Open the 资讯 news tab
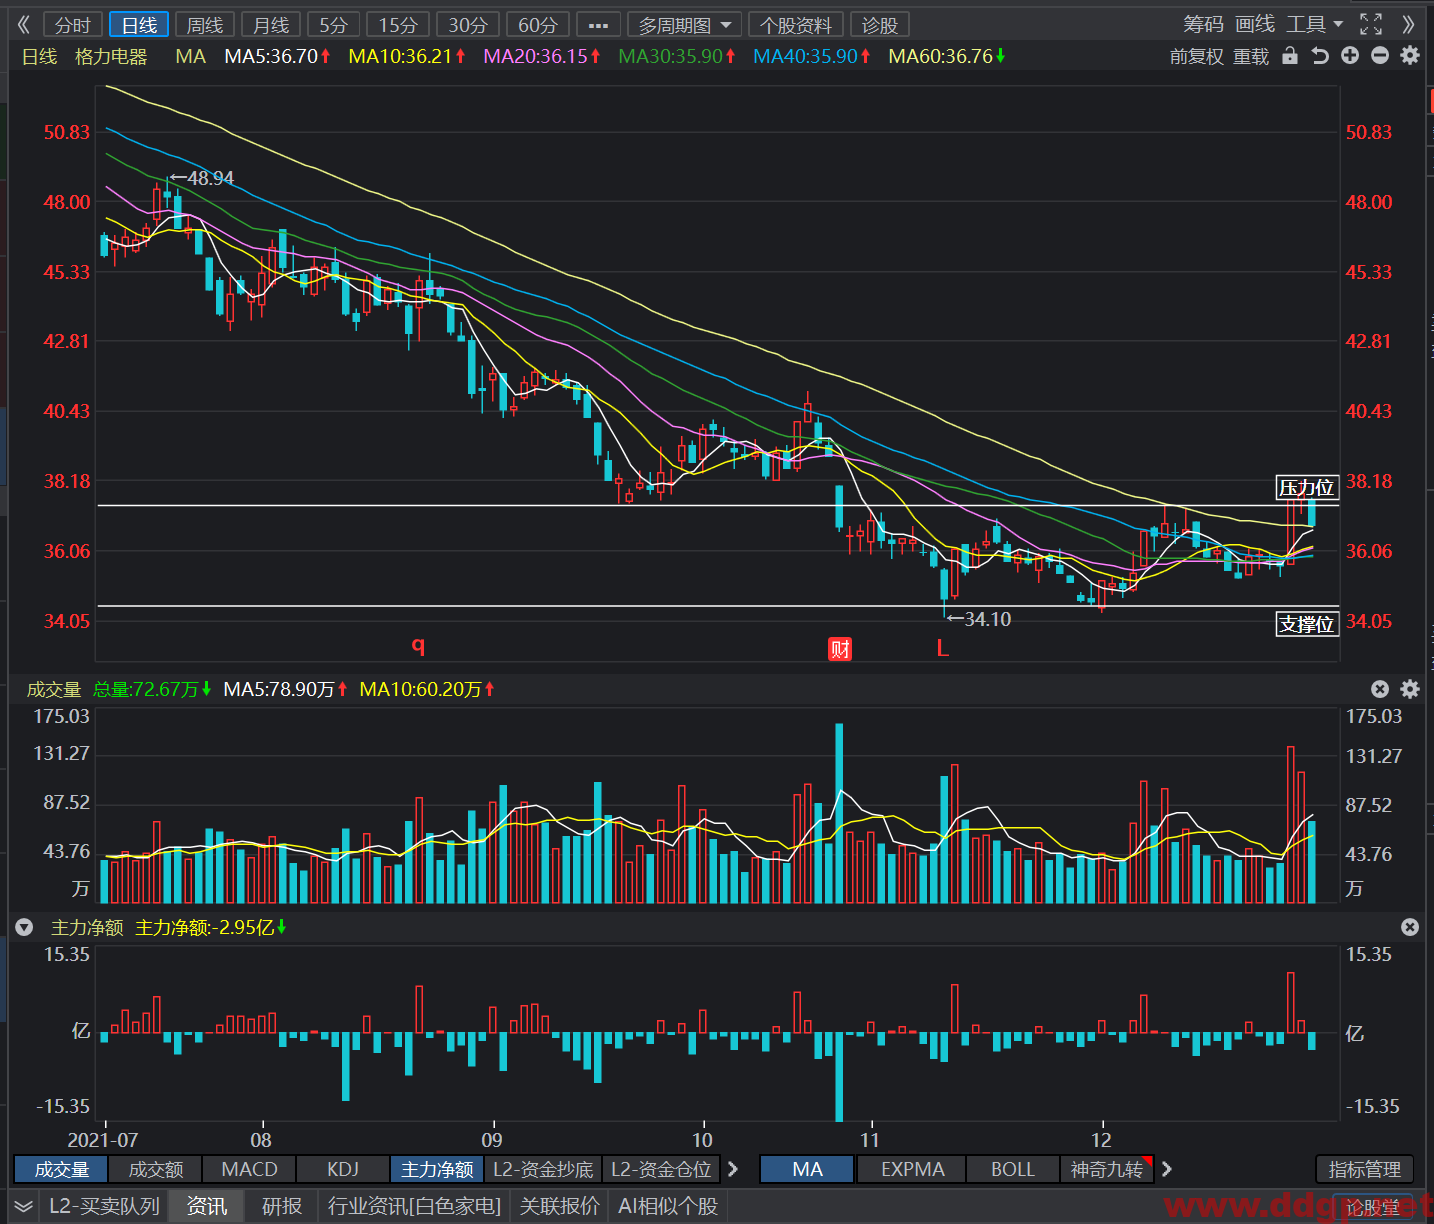The image size is (1434, 1224). pos(207,1206)
